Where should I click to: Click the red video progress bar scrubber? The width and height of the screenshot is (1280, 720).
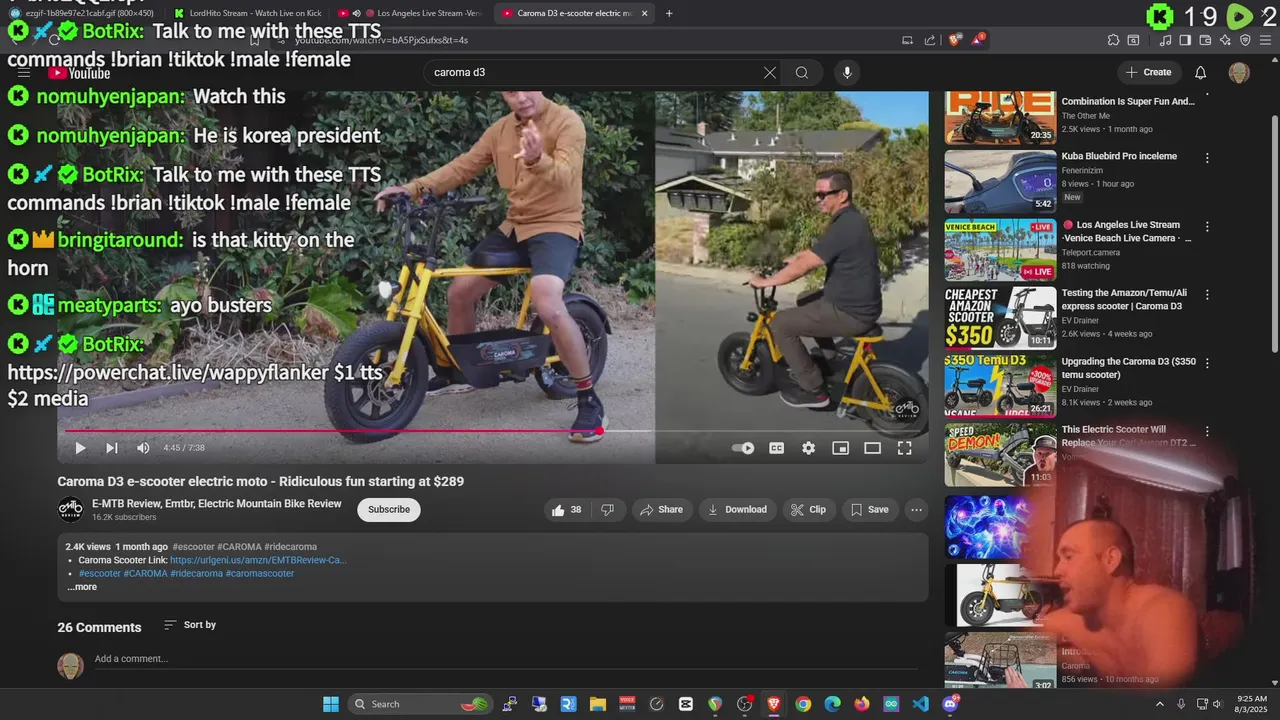599,431
